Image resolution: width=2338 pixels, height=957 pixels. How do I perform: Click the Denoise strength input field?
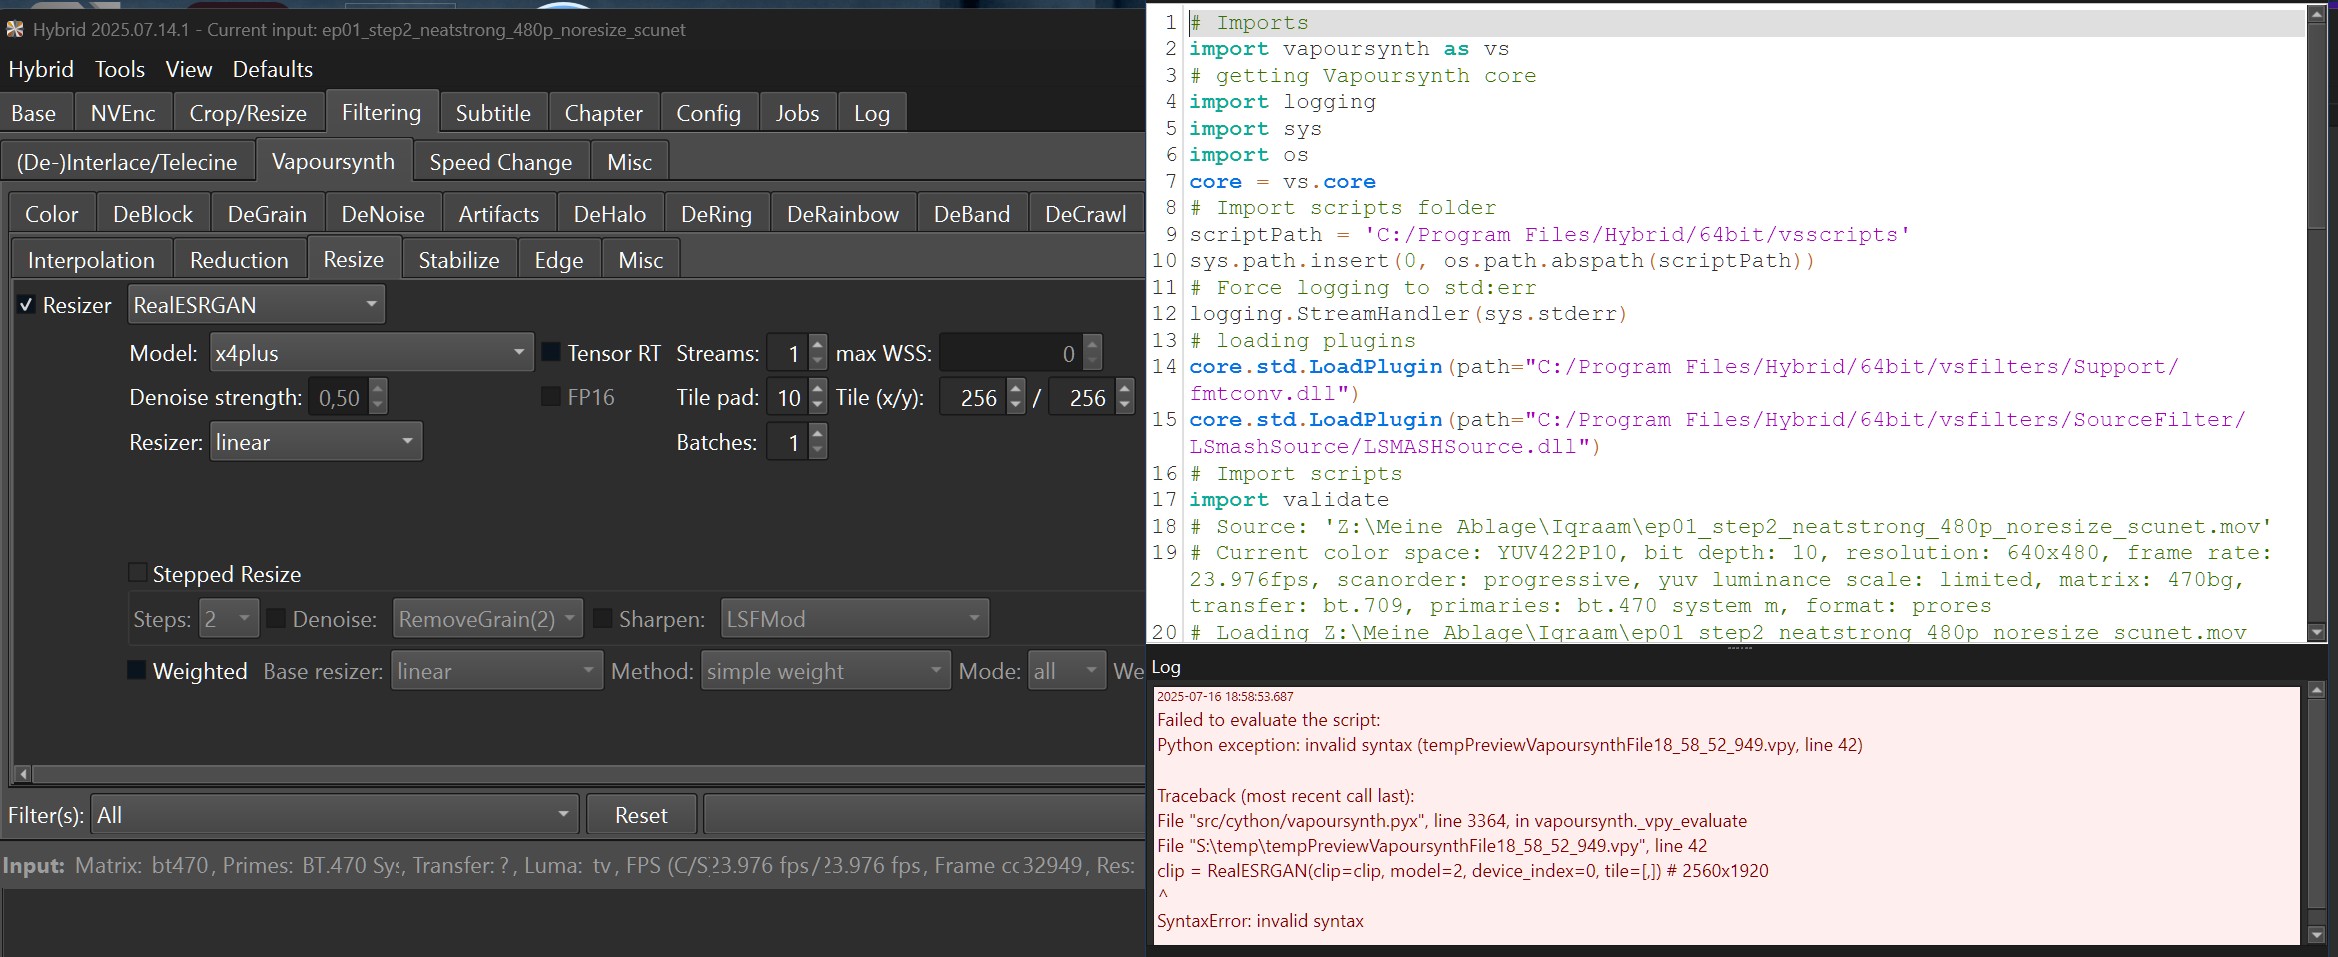click(x=339, y=398)
